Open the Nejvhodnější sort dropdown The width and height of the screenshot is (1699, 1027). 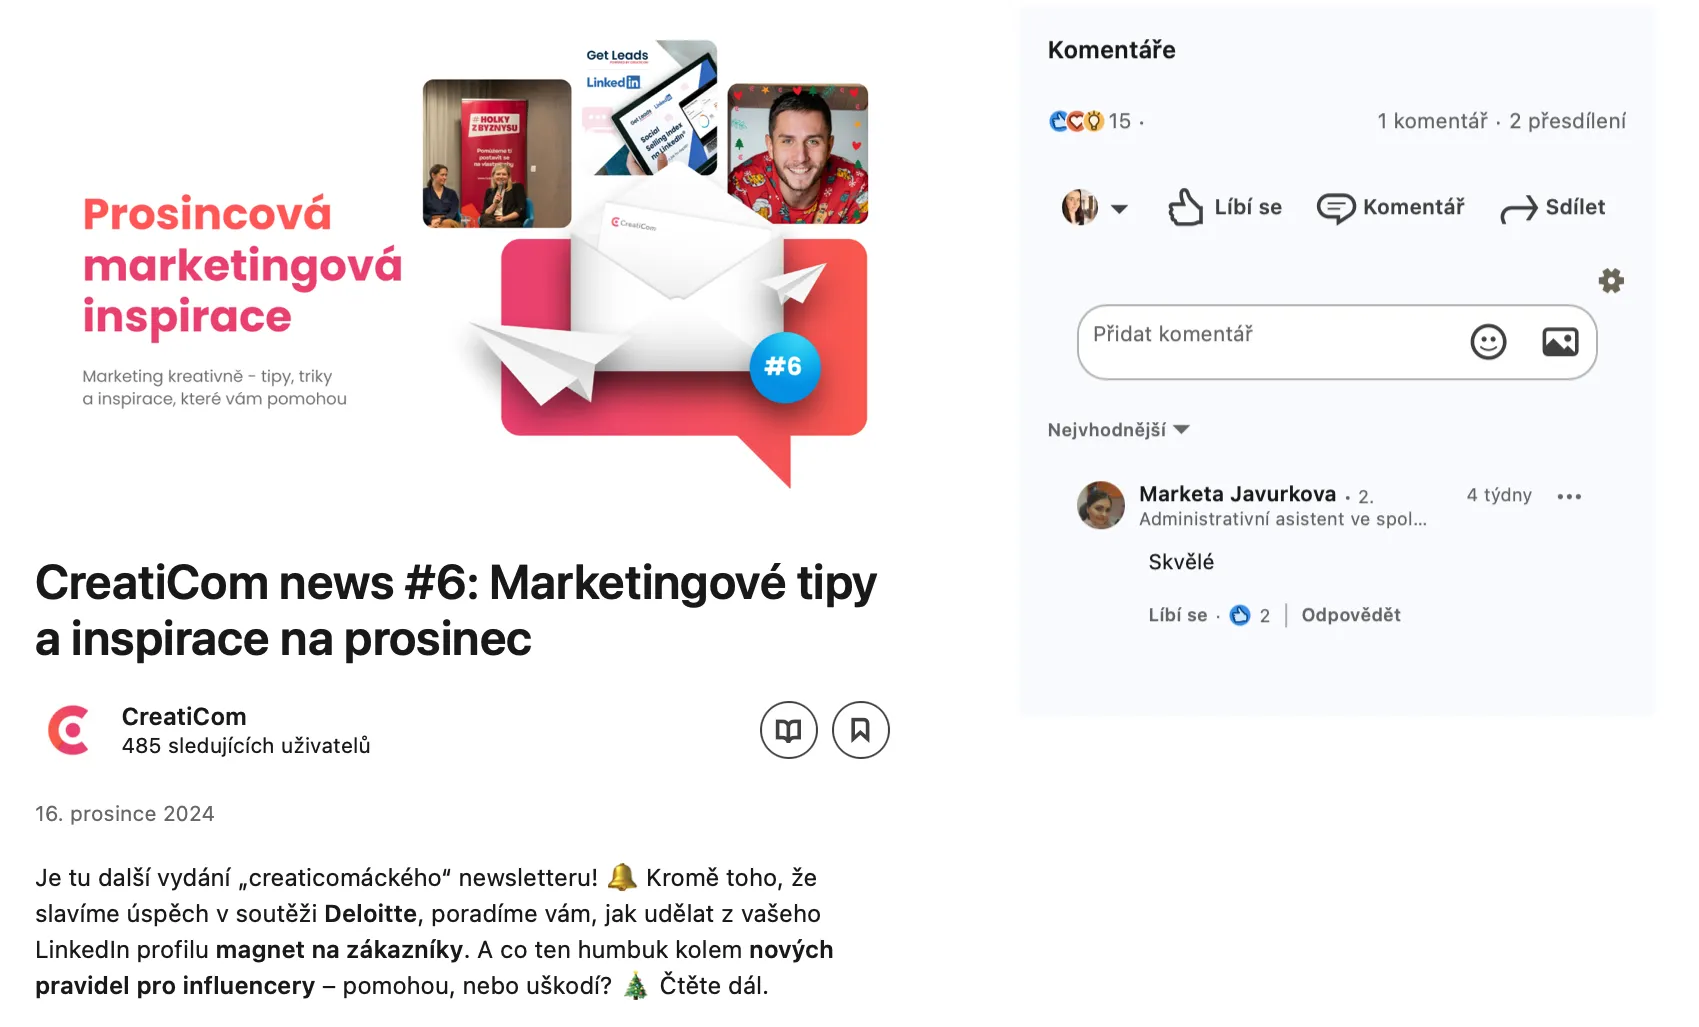click(x=1118, y=430)
